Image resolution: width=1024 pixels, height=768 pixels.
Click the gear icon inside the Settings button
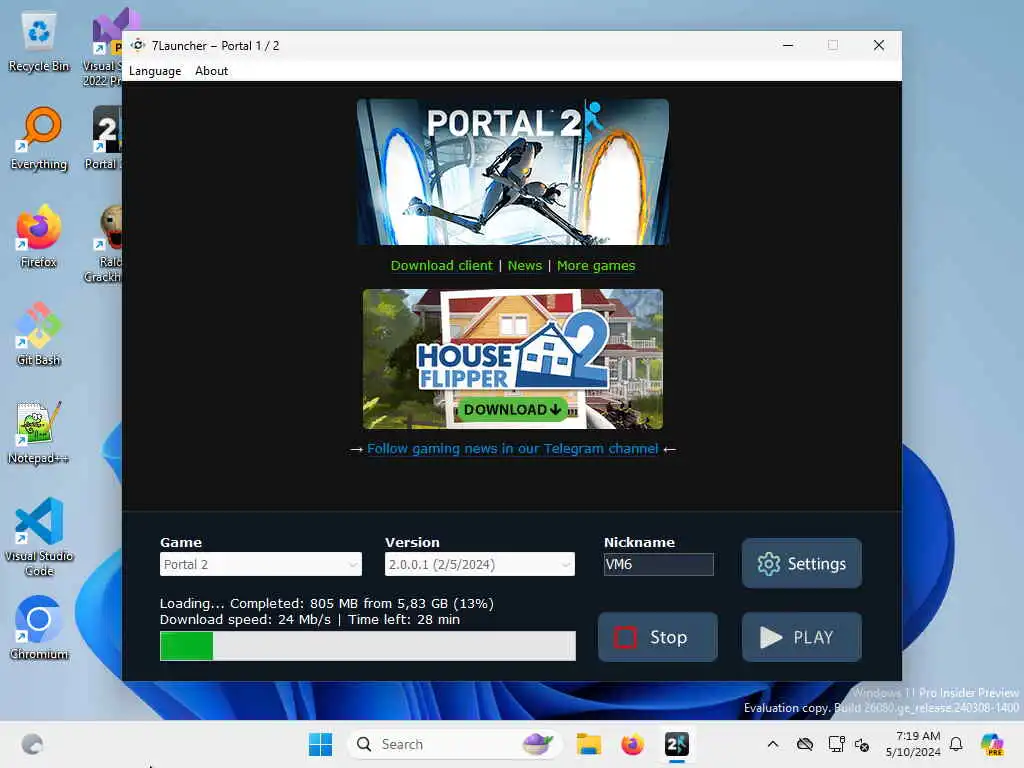pyautogui.click(x=769, y=564)
